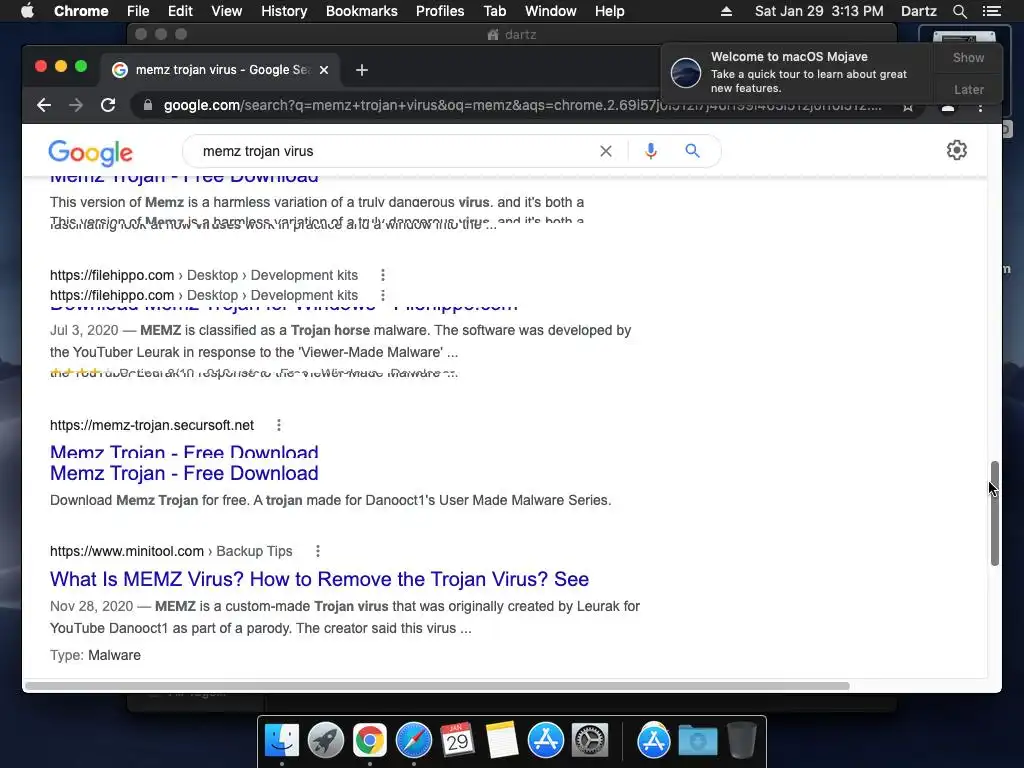The width and height of the screenshot is (1024, 768).
Task: Open the Profiles menu
Action: tap(440, 11)
